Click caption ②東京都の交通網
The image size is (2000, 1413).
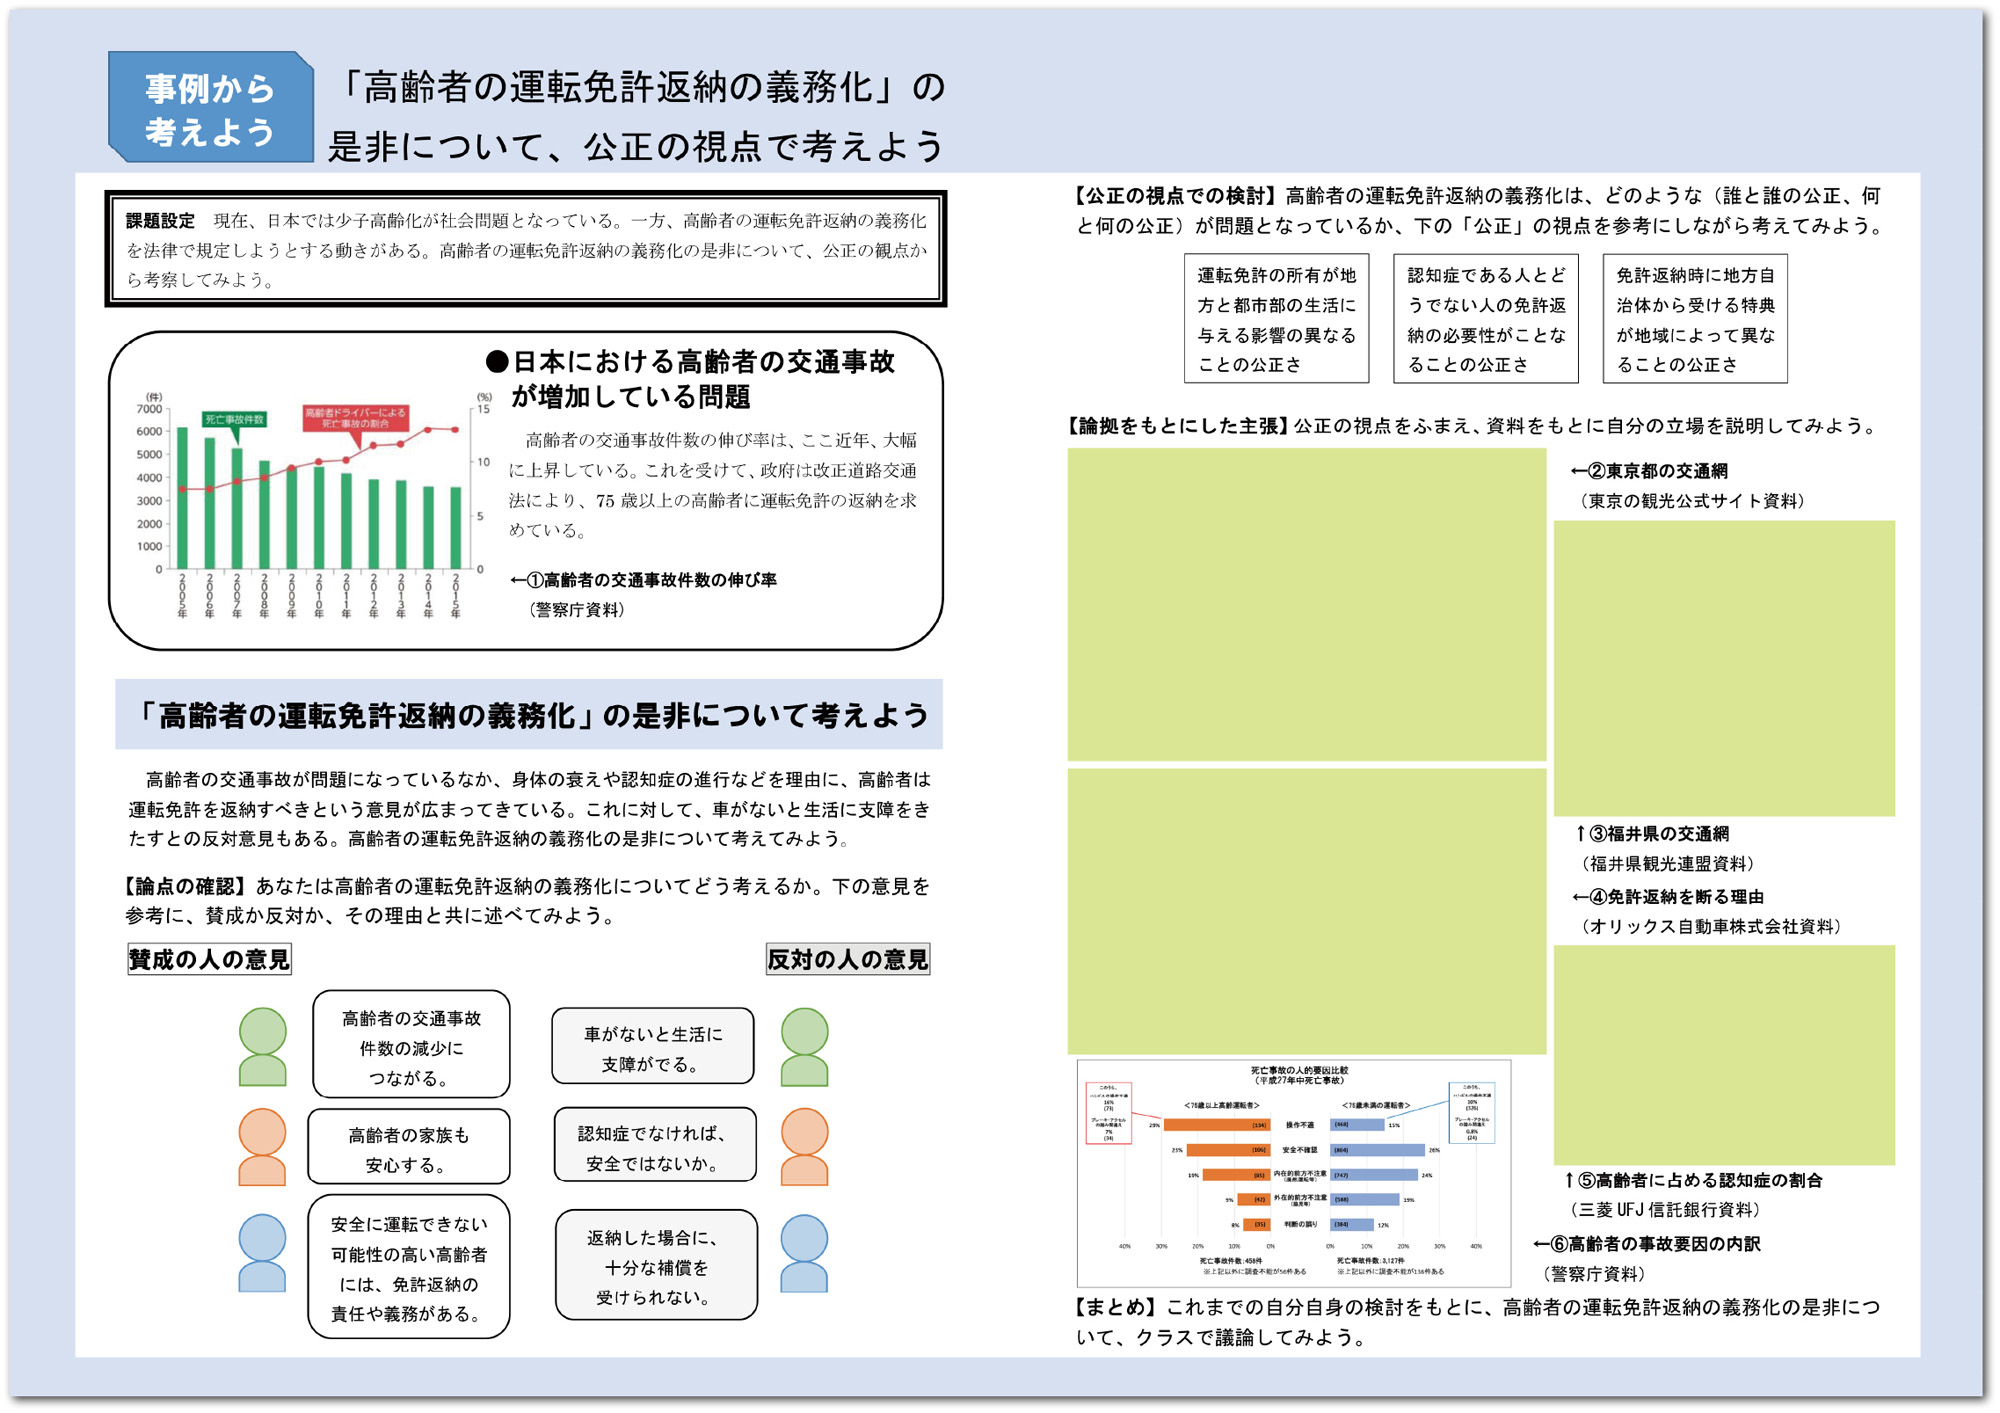pos(1649,471)
